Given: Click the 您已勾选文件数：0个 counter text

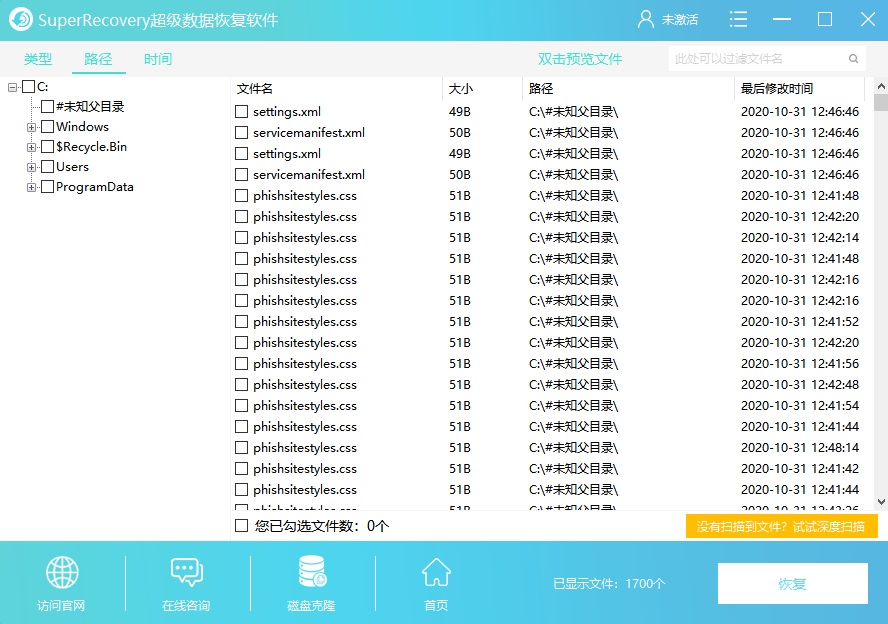Looking at the screenshot, I should point(322,526).
